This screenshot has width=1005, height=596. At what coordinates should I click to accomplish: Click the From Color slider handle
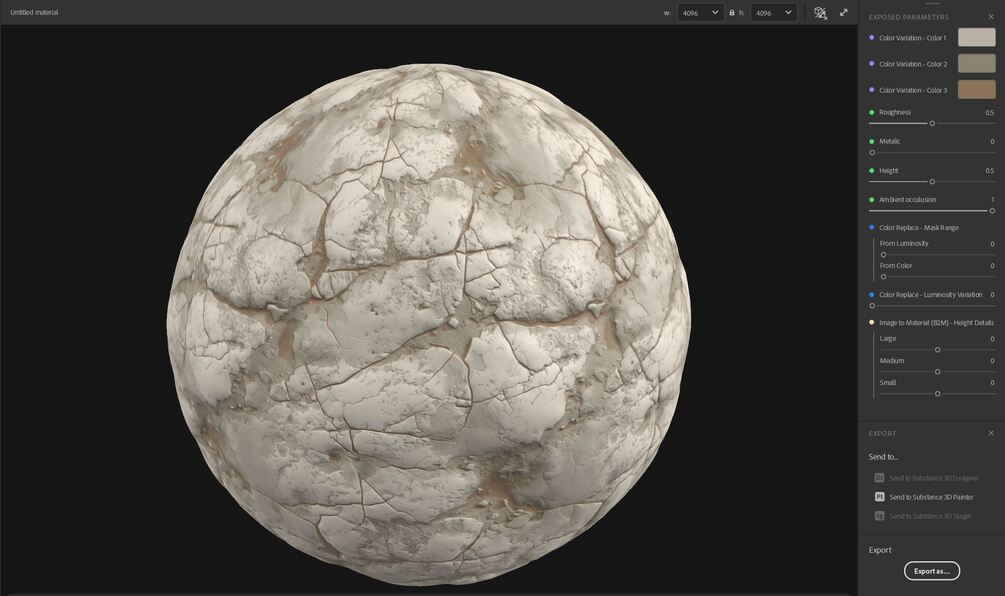pyautogui.click(x=883, y=277)
